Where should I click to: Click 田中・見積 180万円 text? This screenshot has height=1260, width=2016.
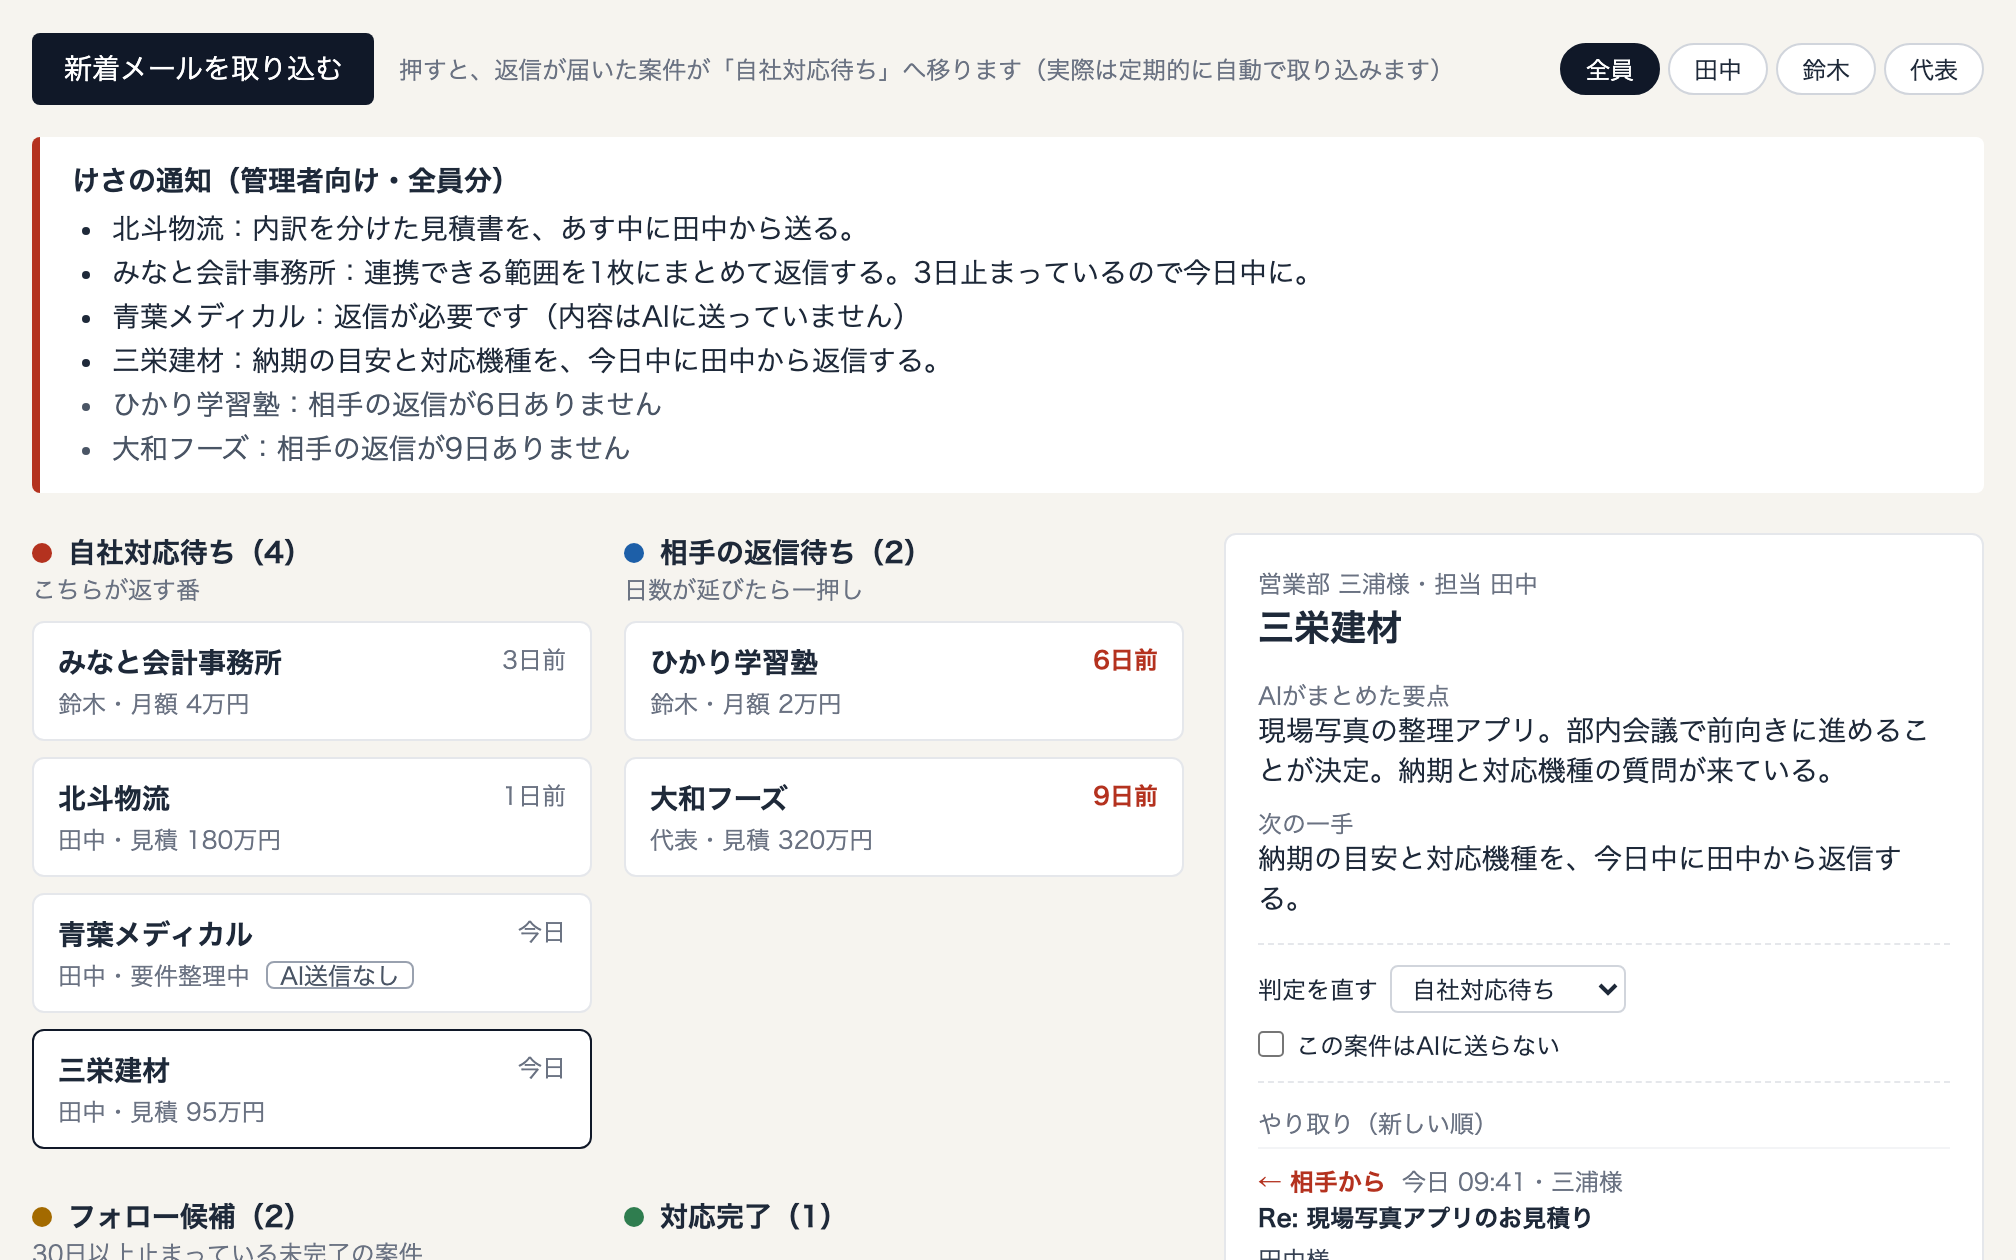tap(170, 840)
